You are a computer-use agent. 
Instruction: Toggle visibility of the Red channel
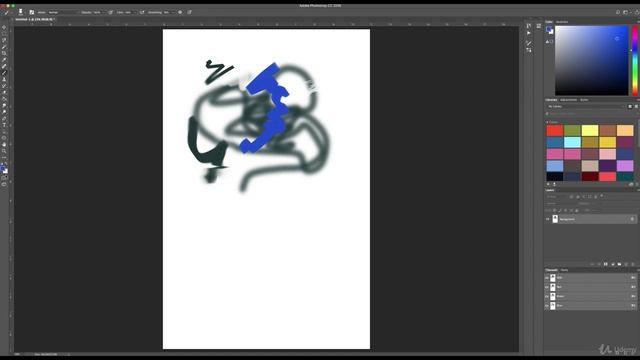(x=547, y=287)
